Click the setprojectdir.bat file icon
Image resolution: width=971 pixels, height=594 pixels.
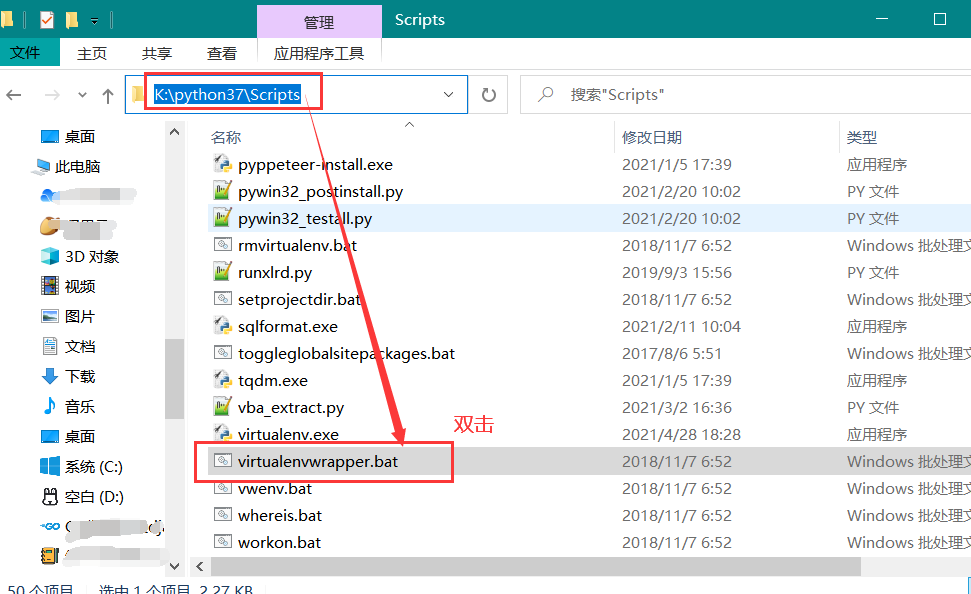tap(222, 299)
